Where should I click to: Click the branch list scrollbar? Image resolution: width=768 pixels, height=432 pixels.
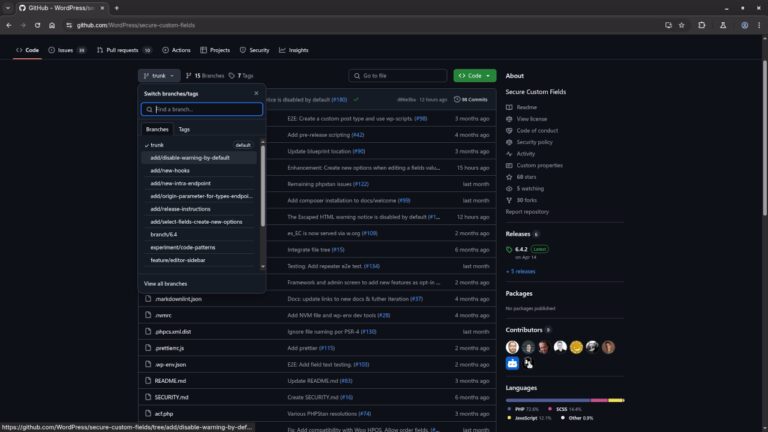click(263, 186)
